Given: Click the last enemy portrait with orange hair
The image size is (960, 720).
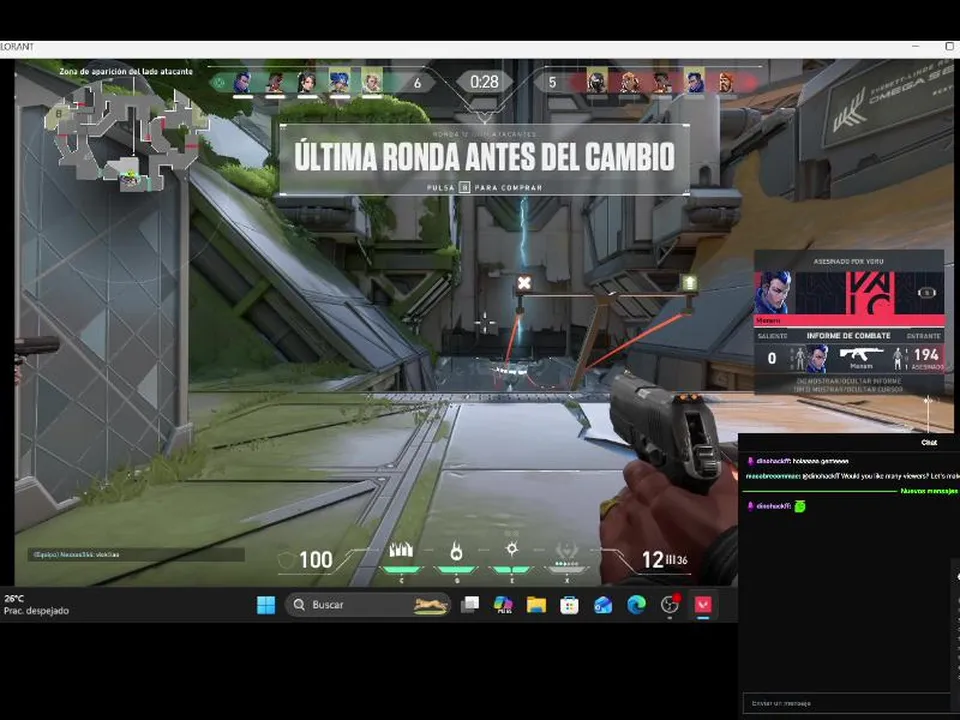Looking at the screenshot, I should (x=726, y=81).
